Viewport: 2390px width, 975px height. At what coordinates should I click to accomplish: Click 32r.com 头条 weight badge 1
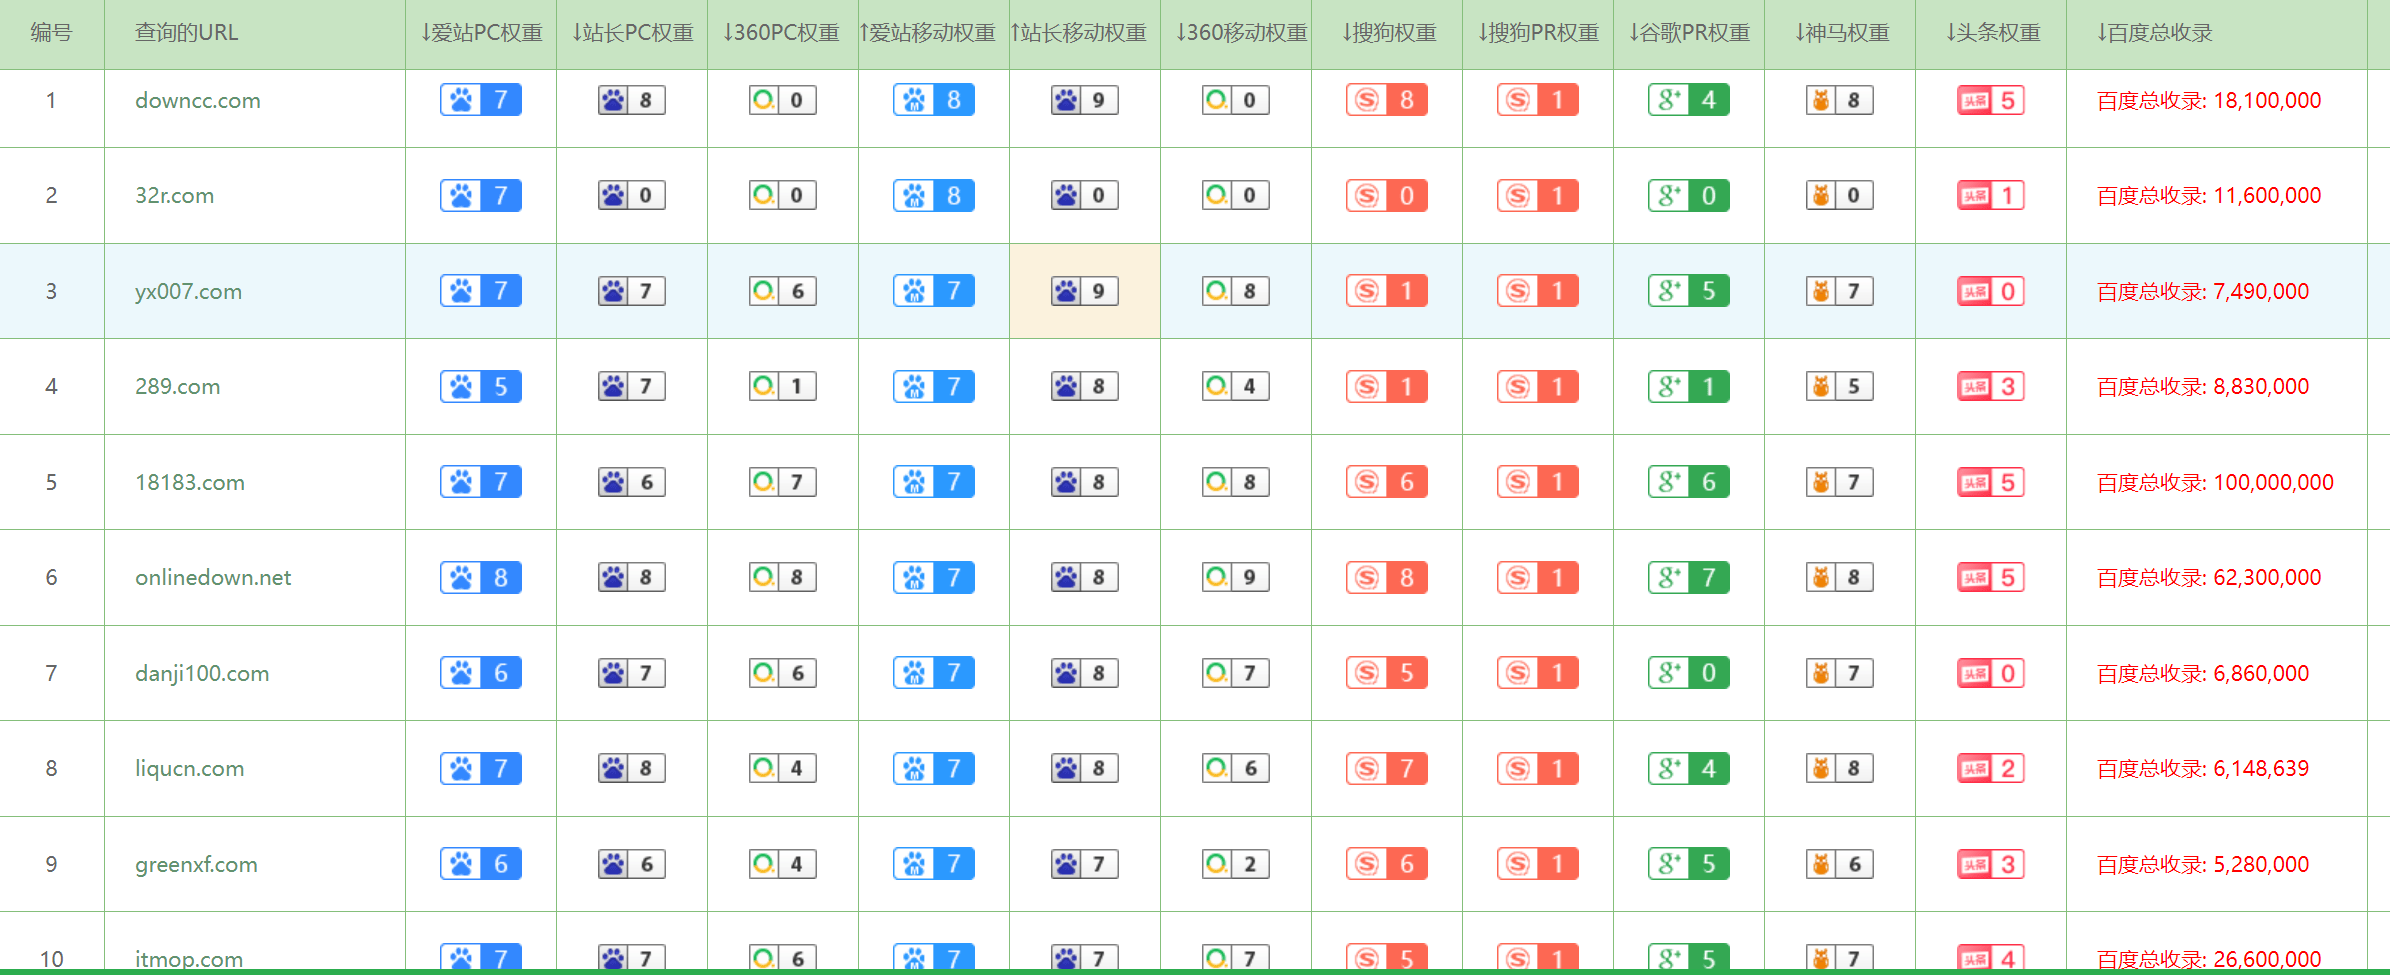[1991, 195]
